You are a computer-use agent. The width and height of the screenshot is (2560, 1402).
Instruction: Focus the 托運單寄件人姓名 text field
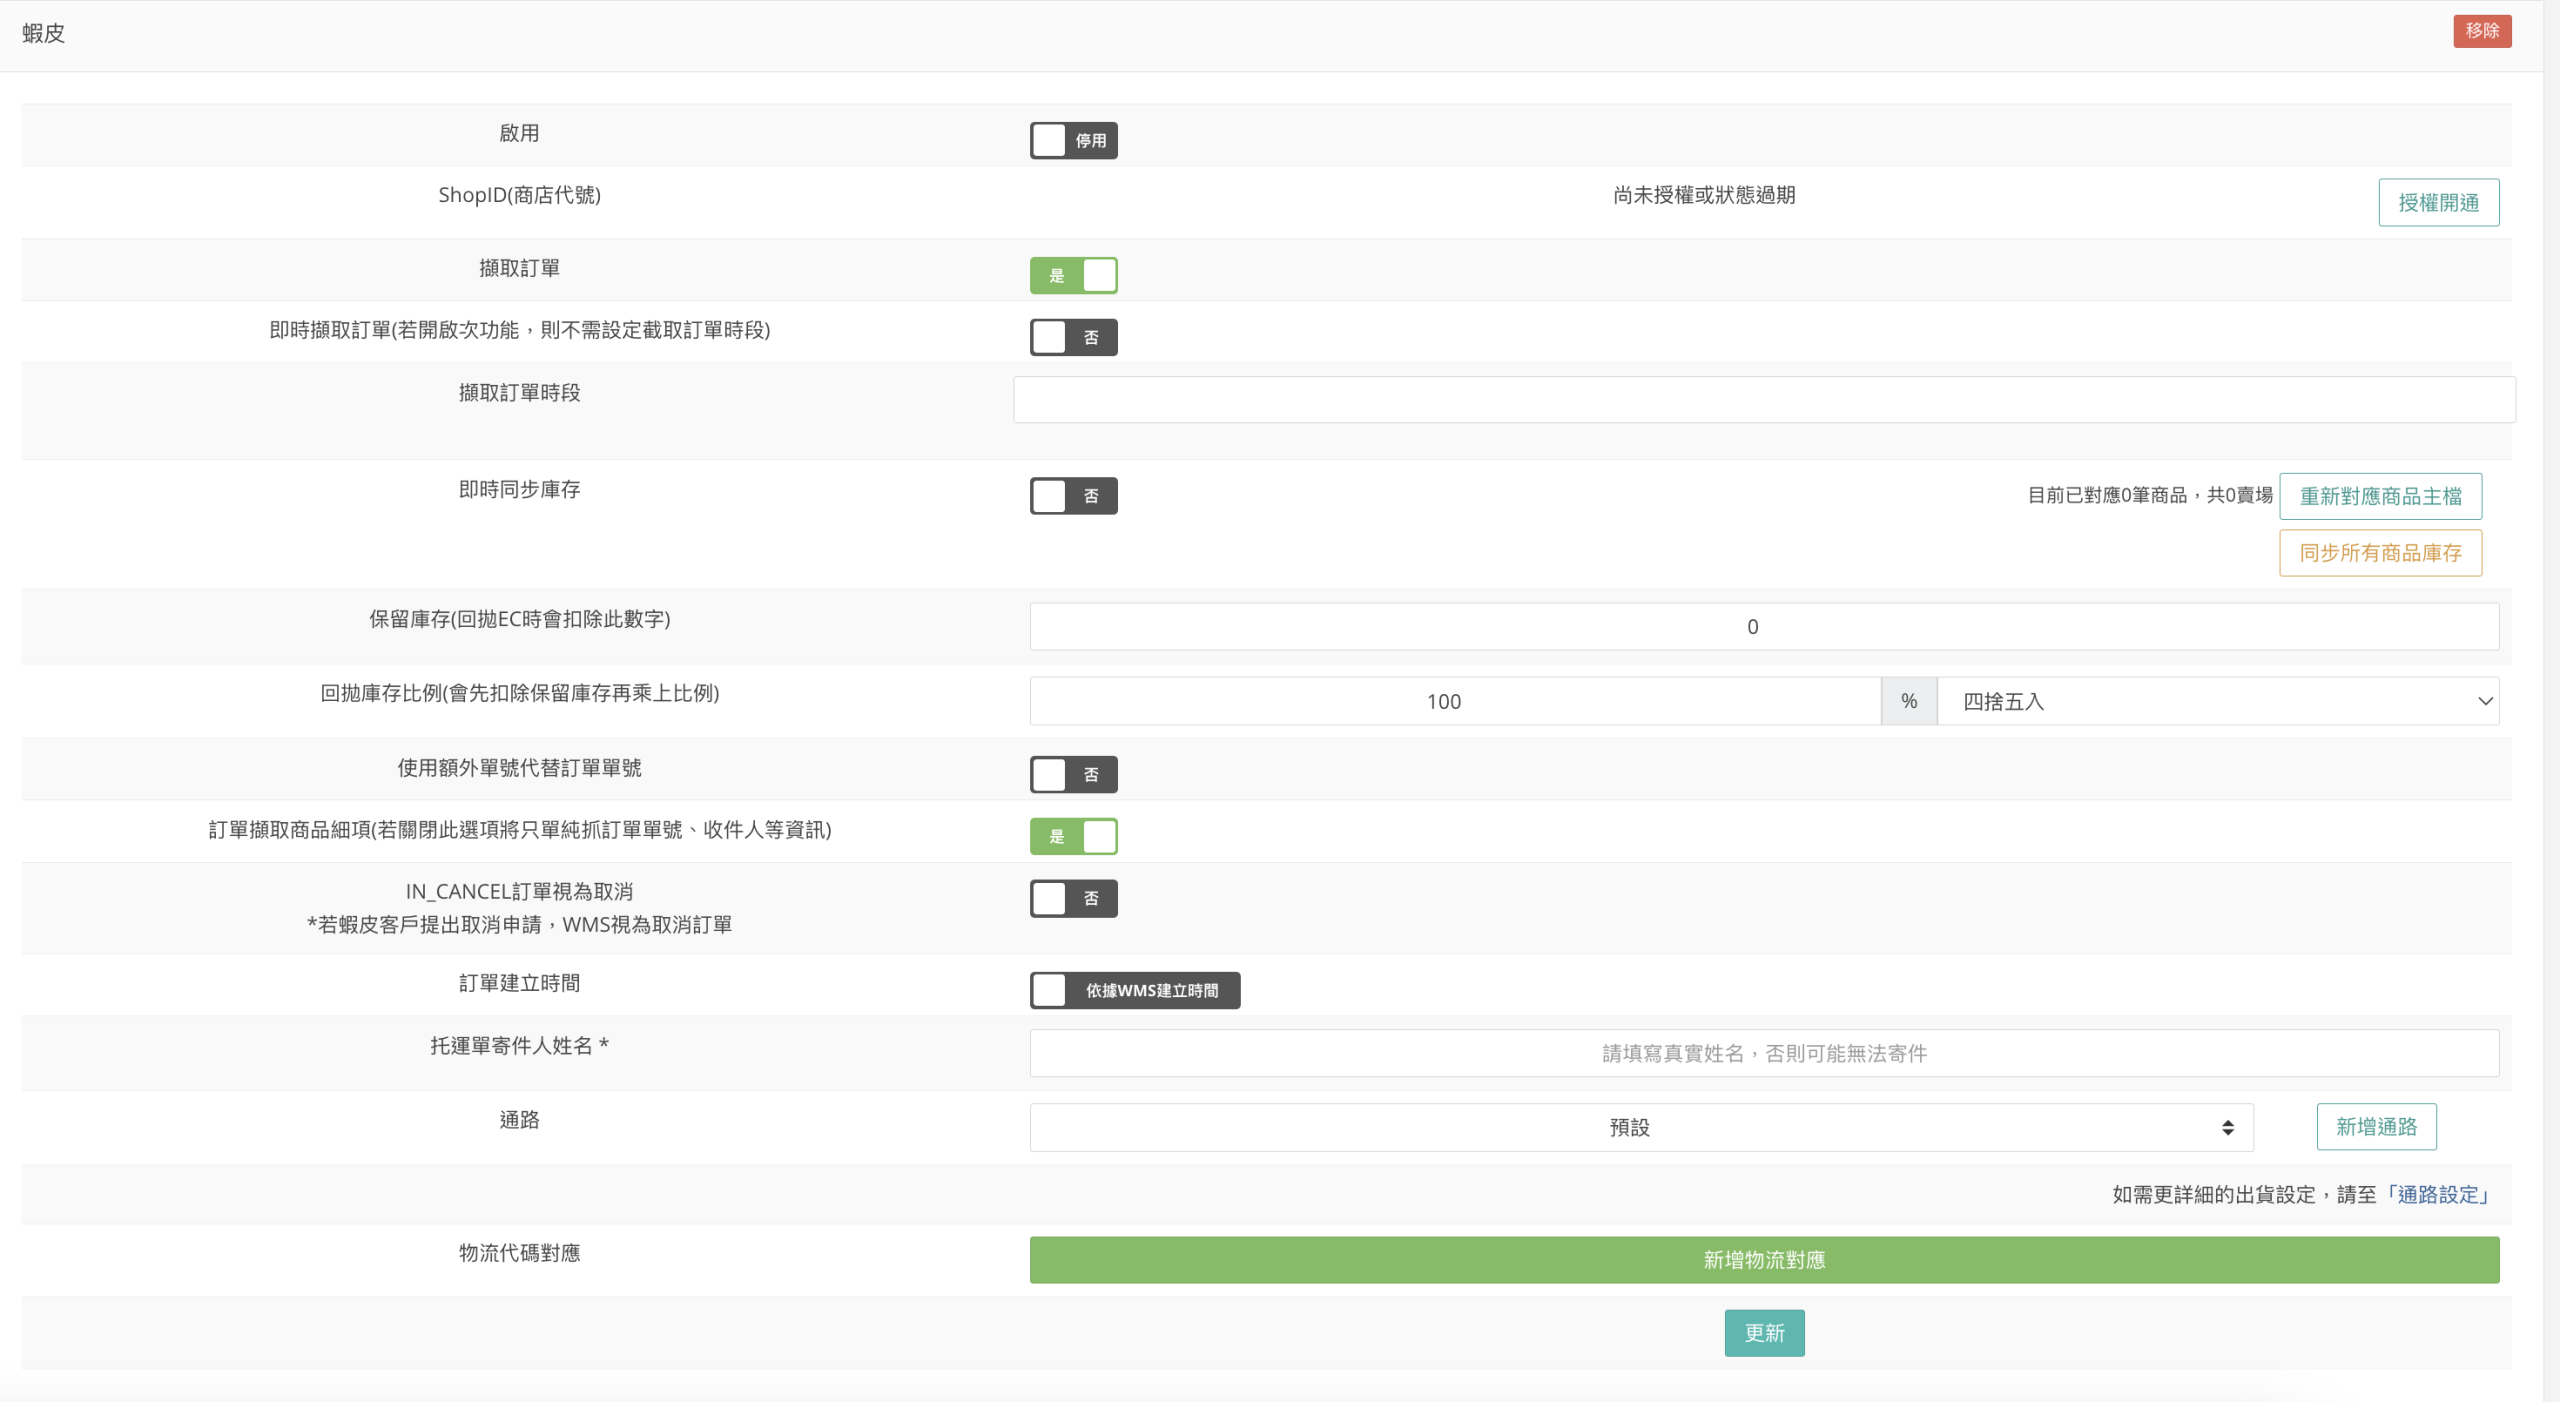[x=1763, y=1053]
